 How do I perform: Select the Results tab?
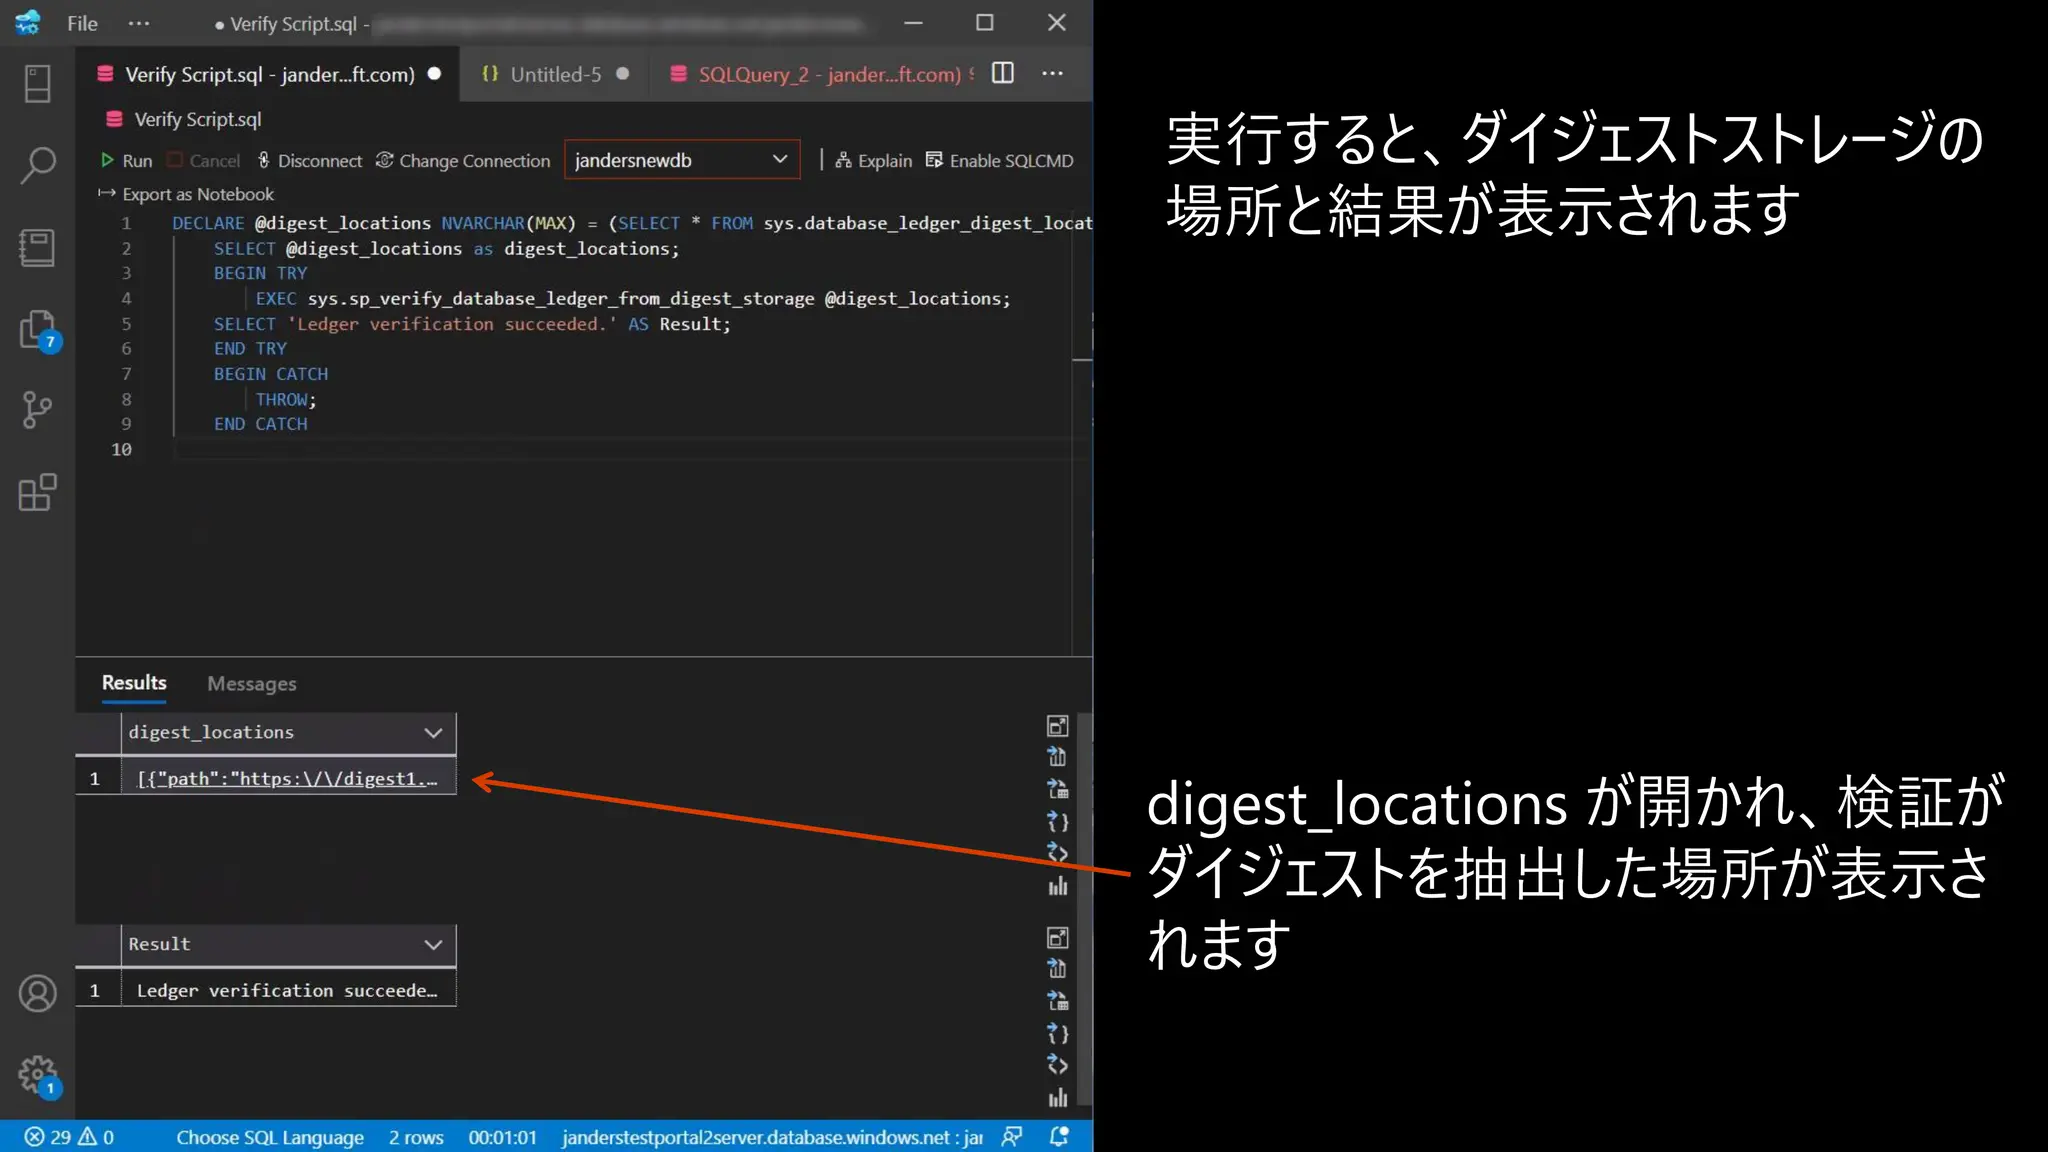click(134, 683)
